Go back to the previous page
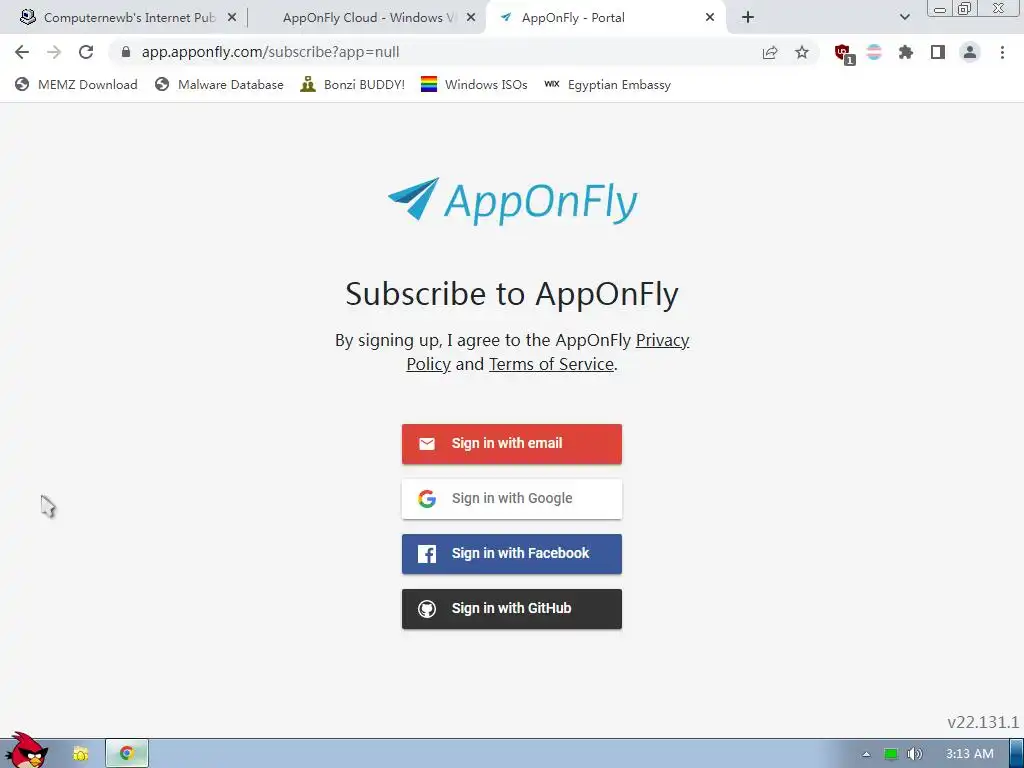The width and height of the screenshot is (1024, 768). click(22, 52)
